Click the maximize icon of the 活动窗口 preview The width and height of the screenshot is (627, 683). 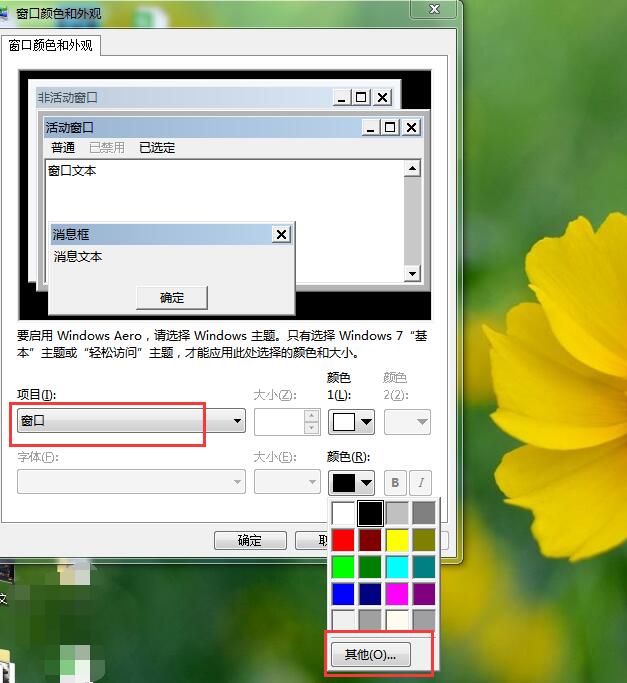pyautogui.click(x=390, y=128)
